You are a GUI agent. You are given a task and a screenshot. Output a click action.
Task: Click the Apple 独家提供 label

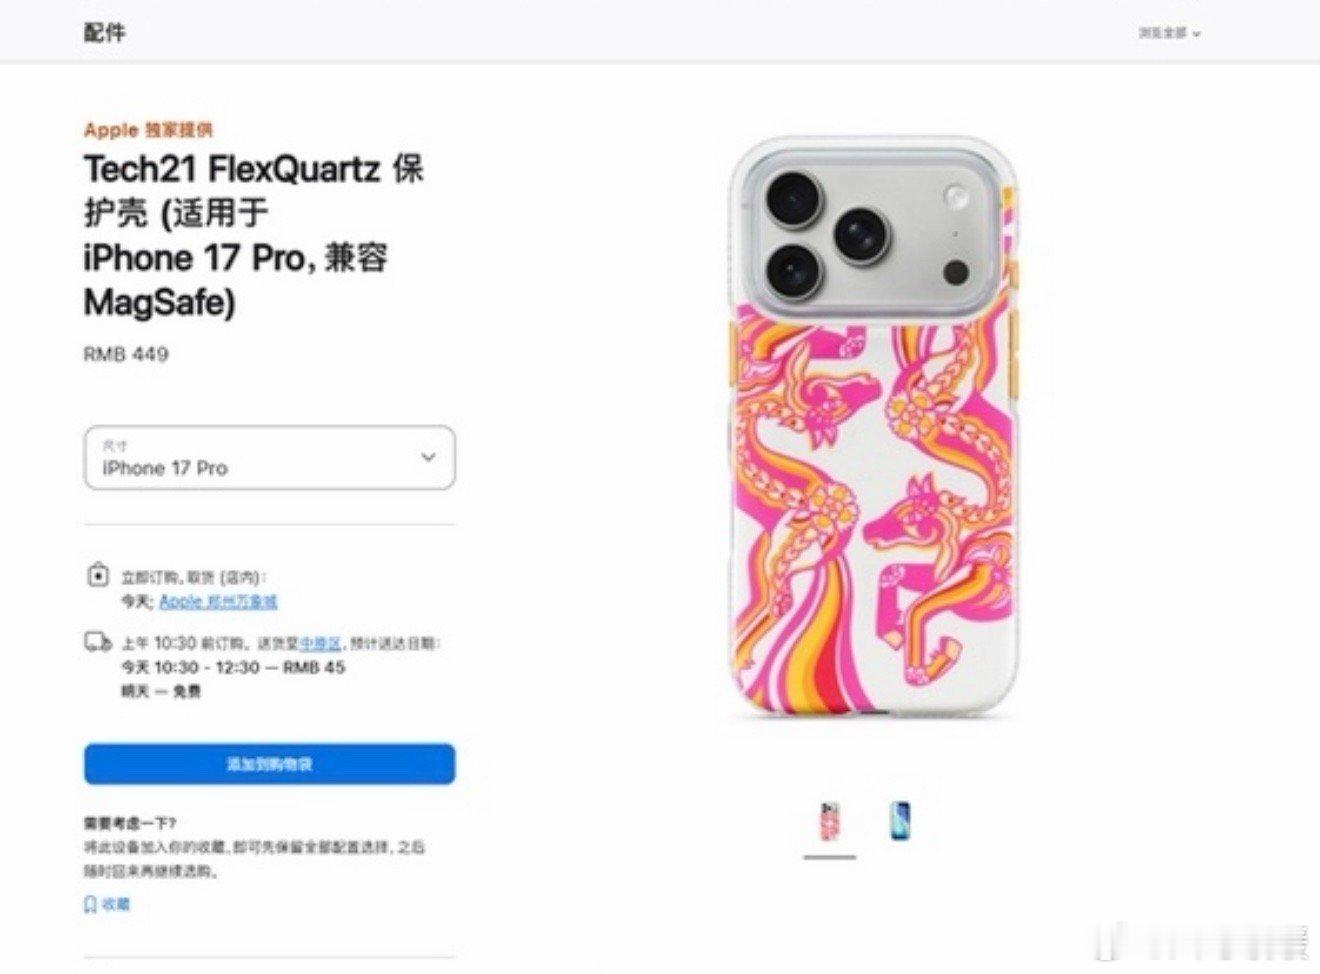pos(148,129)
